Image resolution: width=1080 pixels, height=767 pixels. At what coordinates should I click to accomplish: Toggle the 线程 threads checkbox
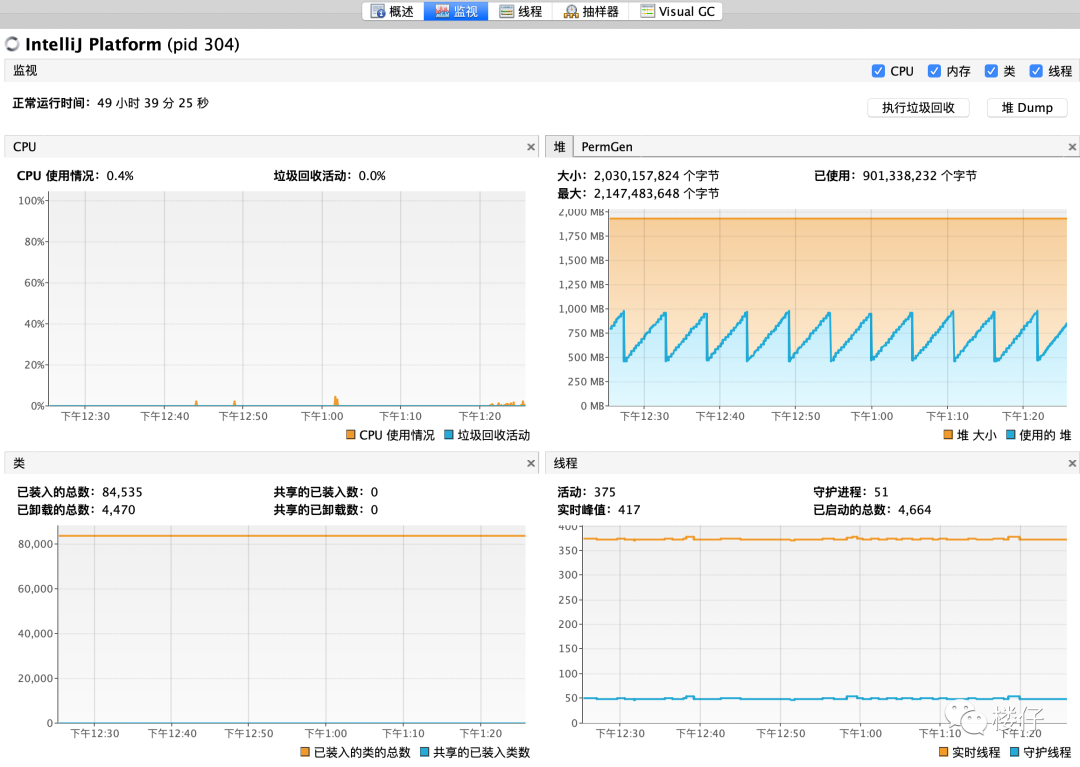[1036, 71]
